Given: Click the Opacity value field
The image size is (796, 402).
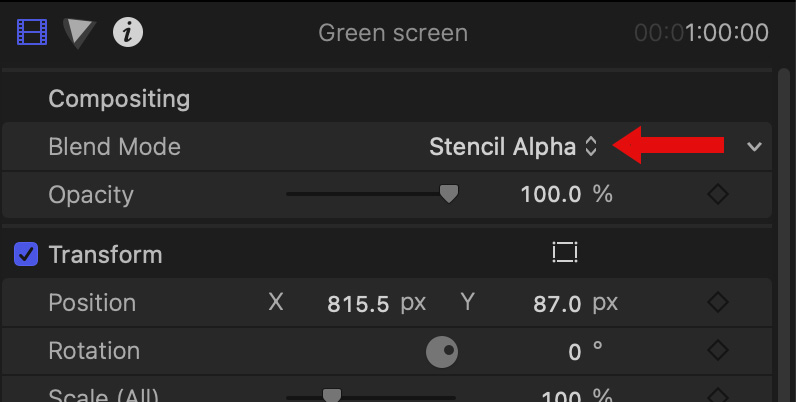Looking at the screenshot, I should [550, 194].
